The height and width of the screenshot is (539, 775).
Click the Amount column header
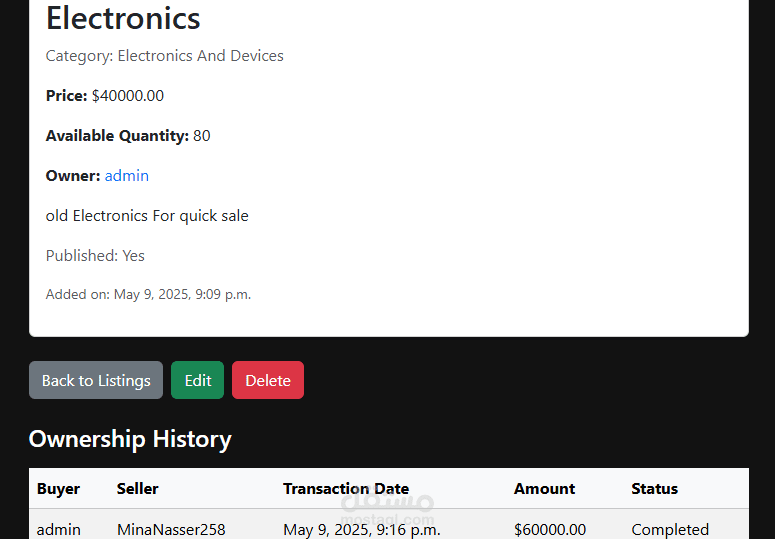(544, 489)
